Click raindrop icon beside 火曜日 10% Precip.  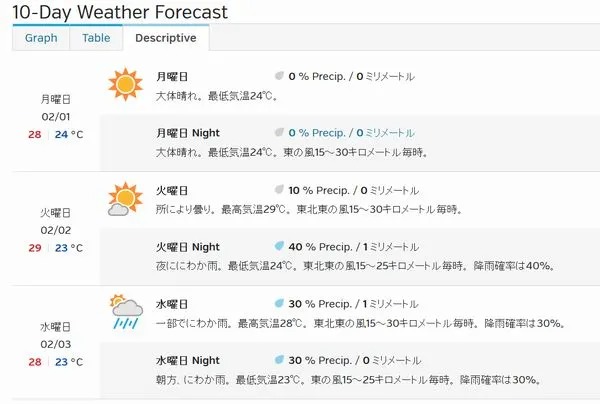(x=279, y=189)
